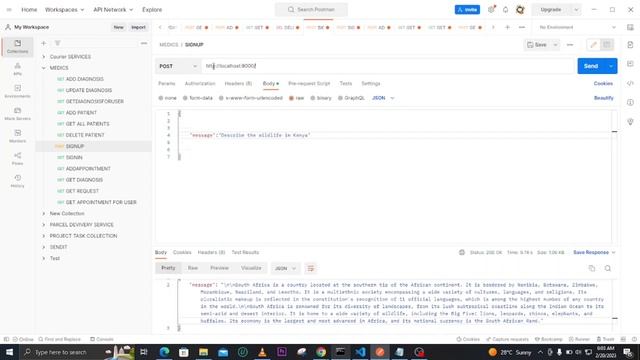Open the request Headers (8) tab

238,83
